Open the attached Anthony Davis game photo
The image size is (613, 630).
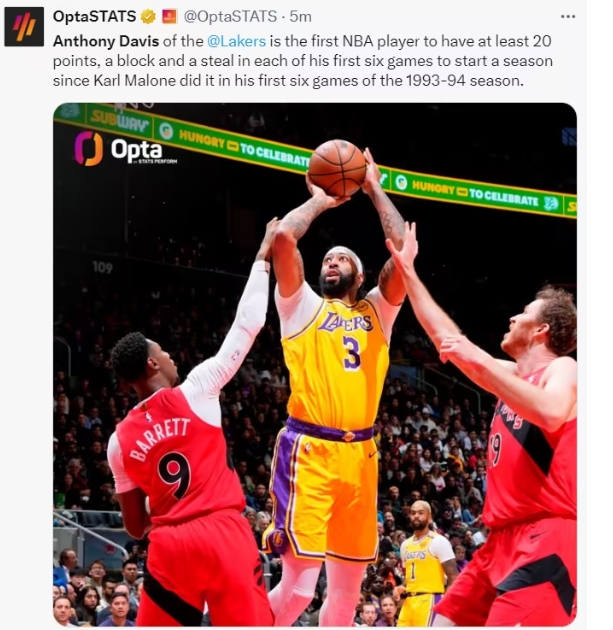315,364
